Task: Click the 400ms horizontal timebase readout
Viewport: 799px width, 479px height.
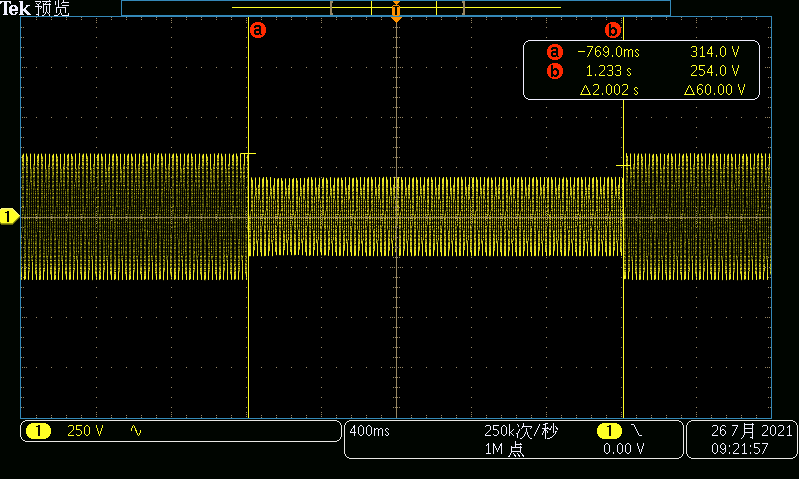Action: pyautogui.click(x=369, y=431)
